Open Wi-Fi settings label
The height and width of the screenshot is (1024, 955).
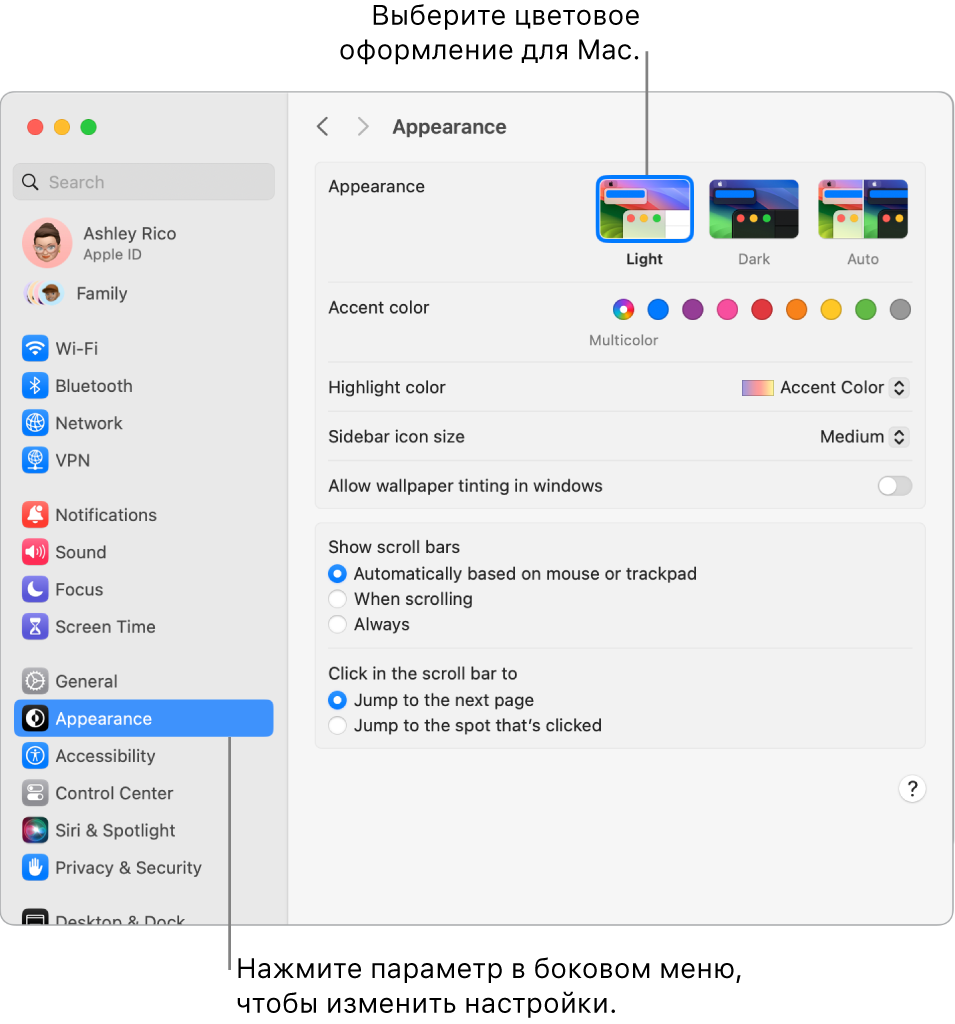pyautogui.click(x=76, y=349)
